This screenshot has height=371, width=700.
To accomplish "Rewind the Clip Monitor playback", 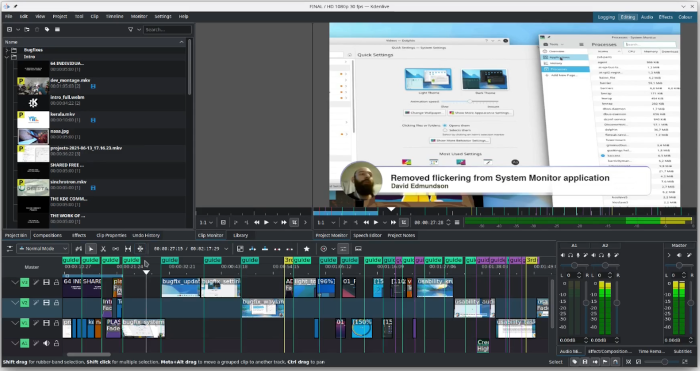I will tap(257, 222).
